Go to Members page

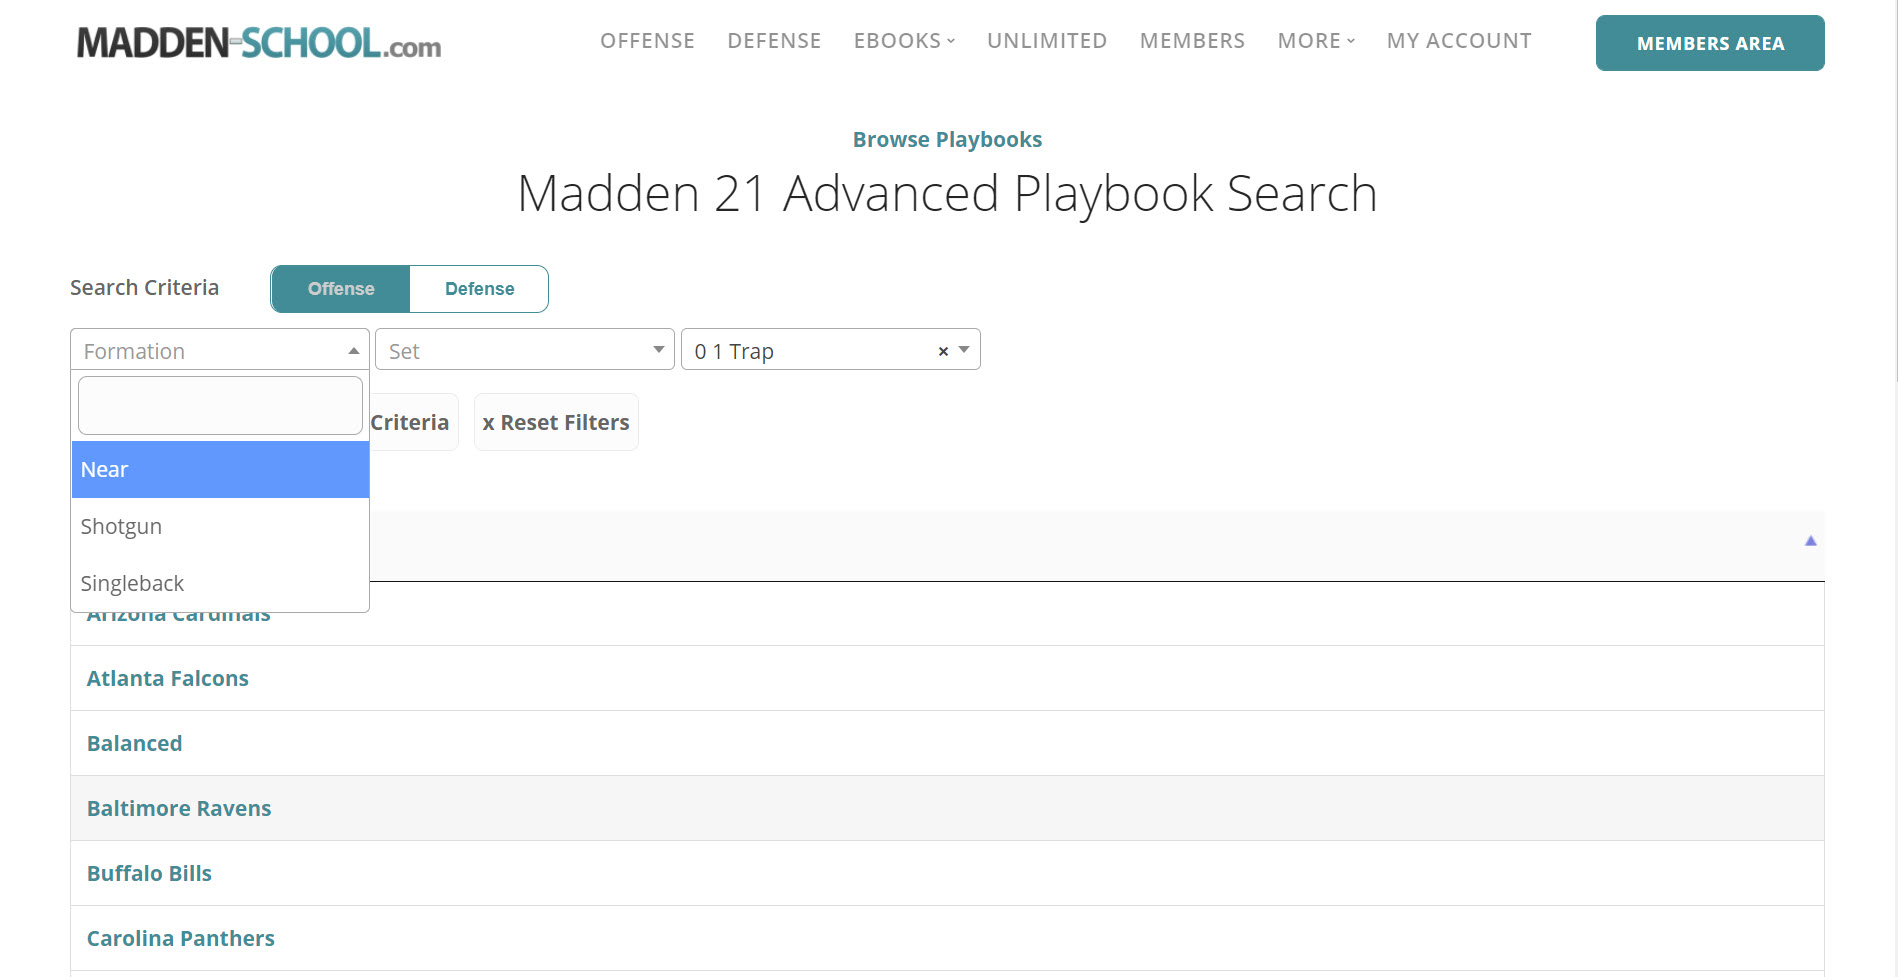coord(1192,41)
